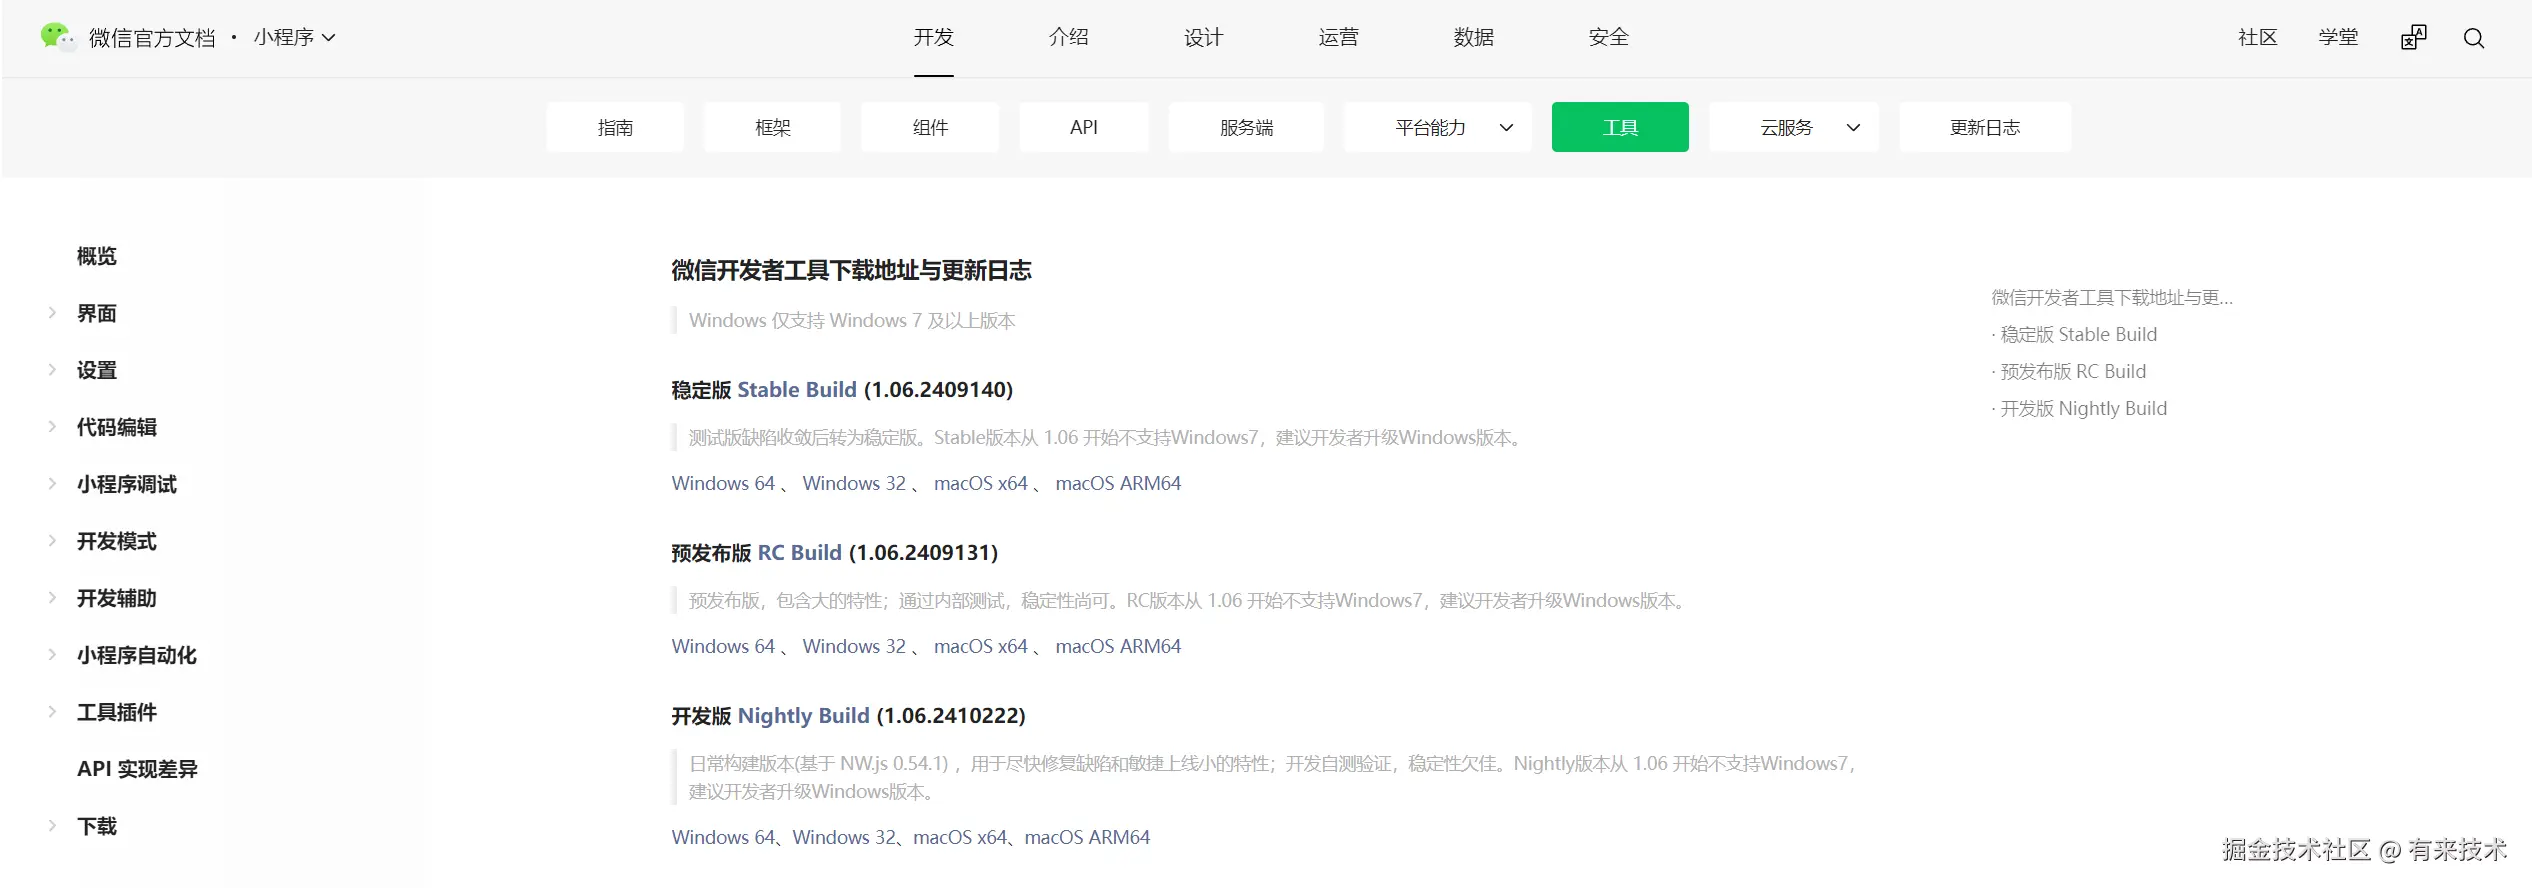Screen dimensions: 2532x888
Task: Expand the 设置 sidebar section
Action: (x=52, y=370)
